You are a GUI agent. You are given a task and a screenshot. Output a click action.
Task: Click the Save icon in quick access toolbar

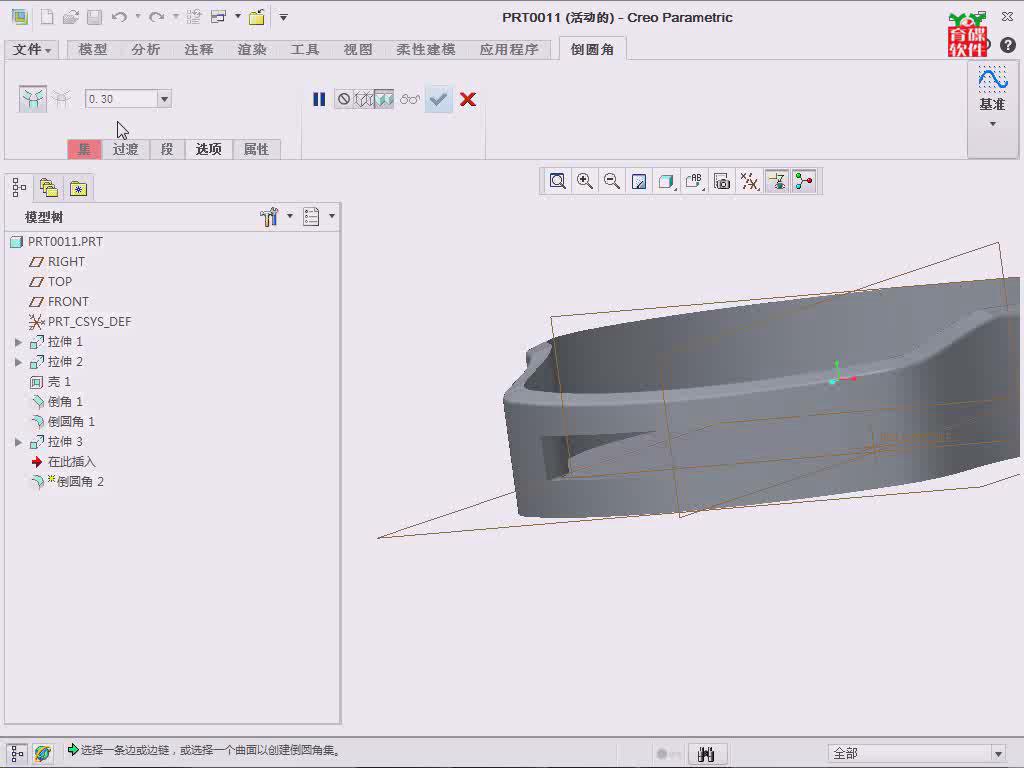[95, 17]
